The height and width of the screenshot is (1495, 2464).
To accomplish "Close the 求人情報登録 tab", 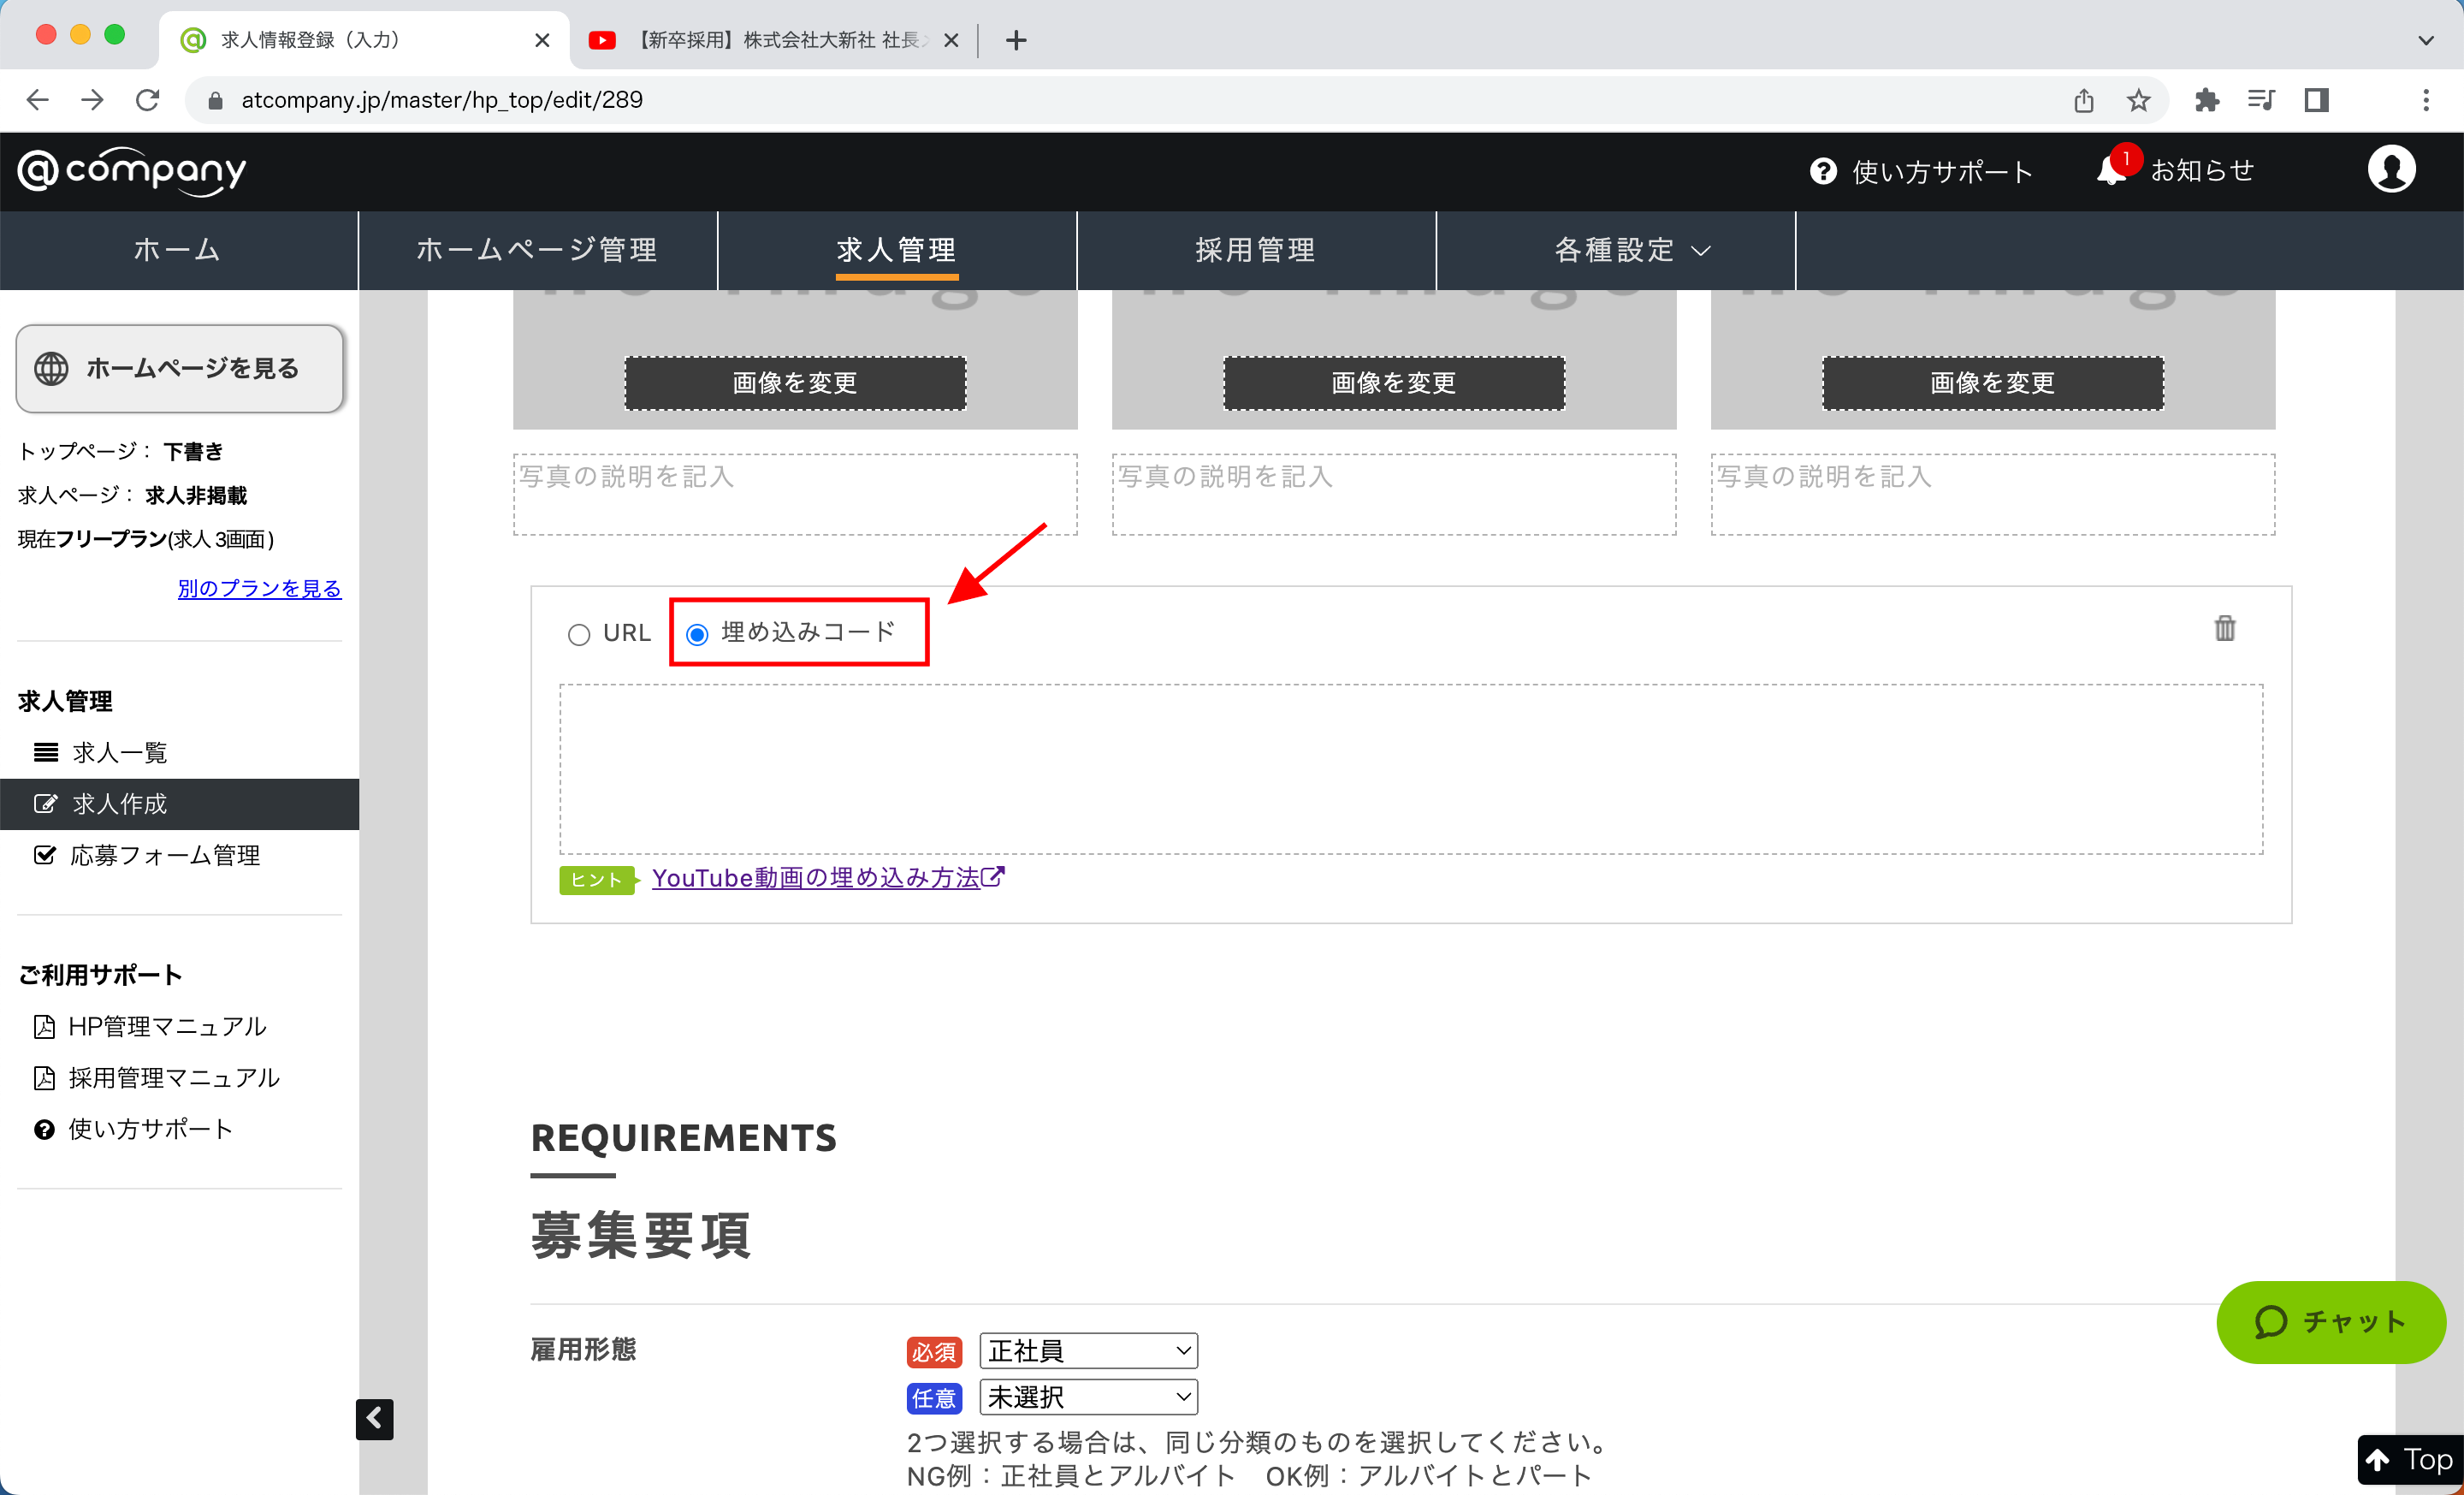I will coord(542,40).
